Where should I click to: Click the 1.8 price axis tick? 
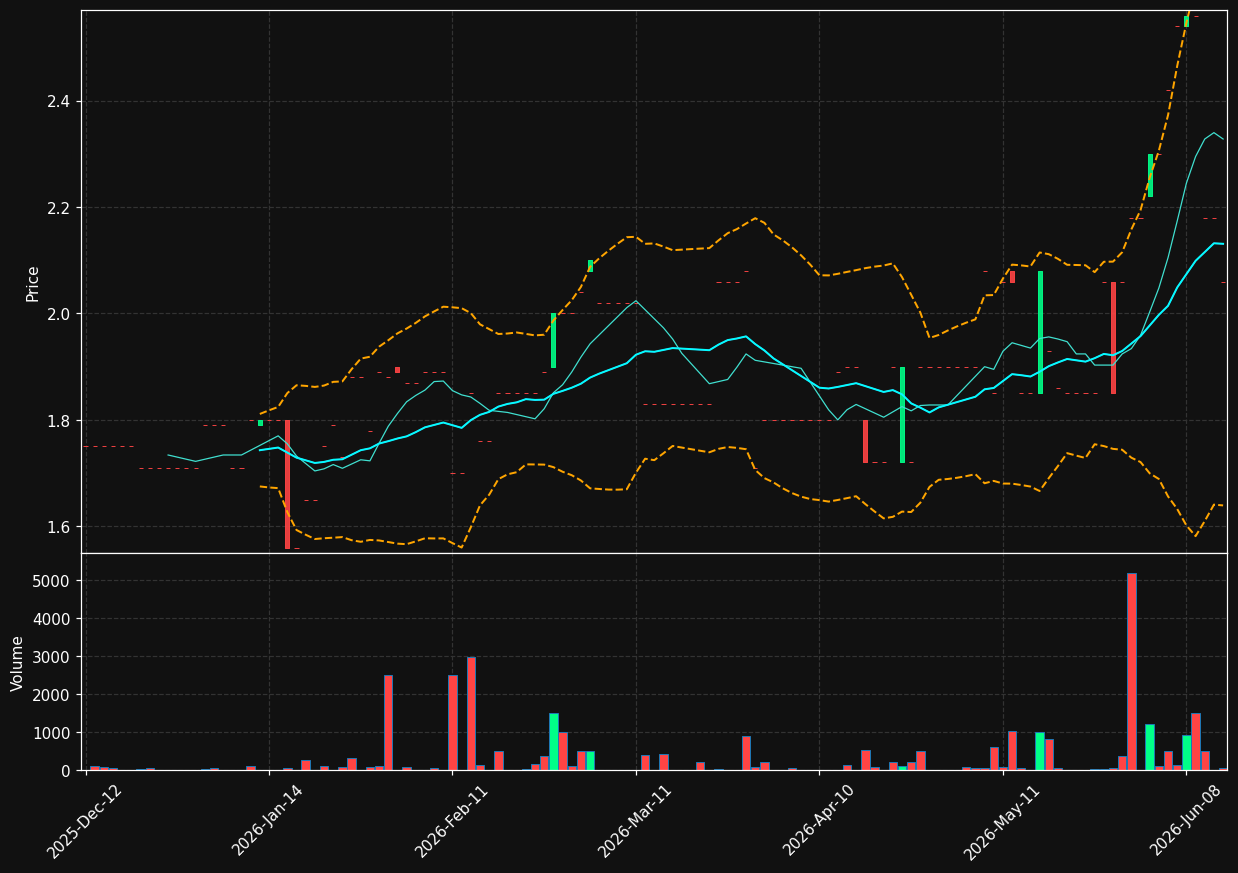click(58, 421)
